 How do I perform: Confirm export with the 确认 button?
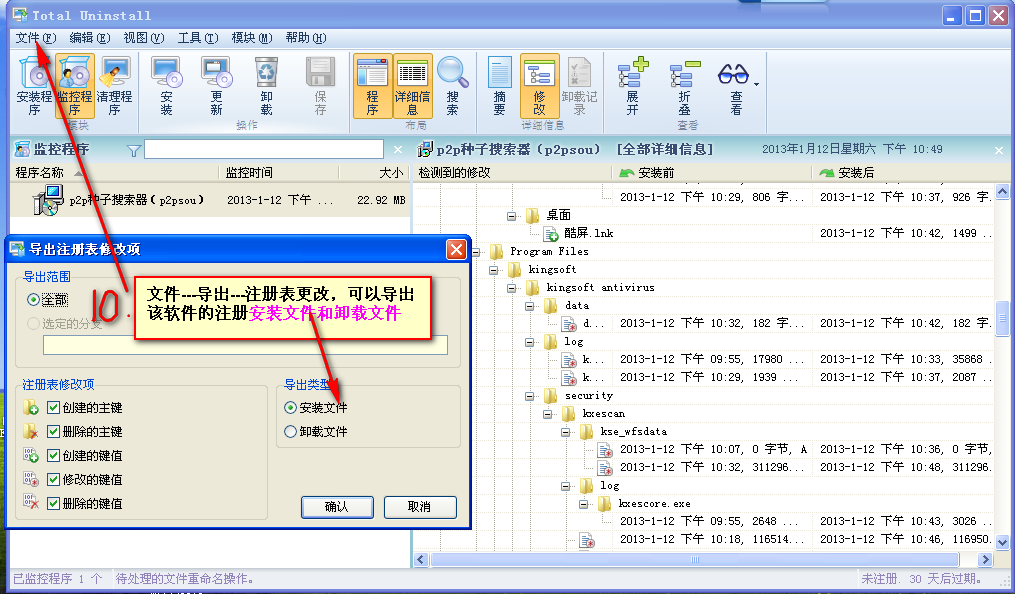click(x=337, y=507)
